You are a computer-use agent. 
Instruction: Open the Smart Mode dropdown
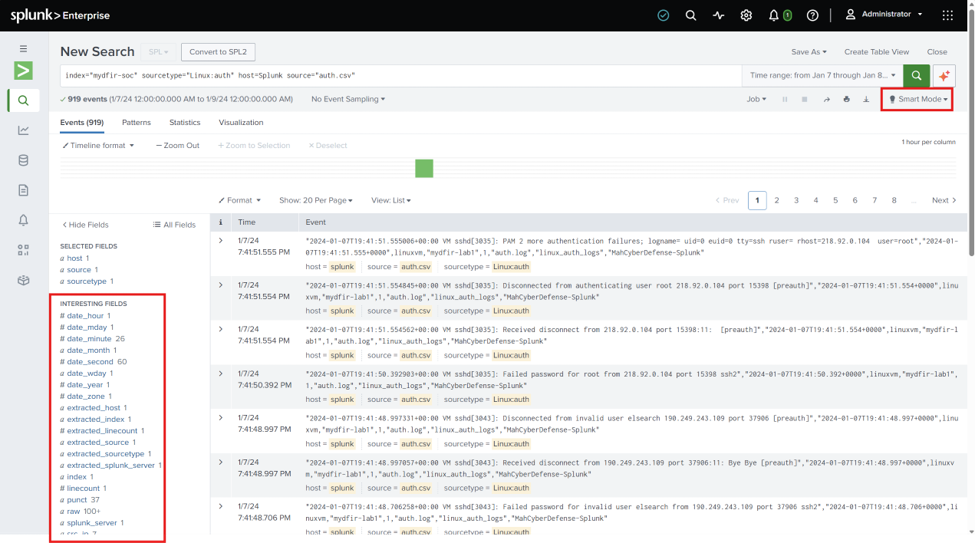tap(918, 99)
